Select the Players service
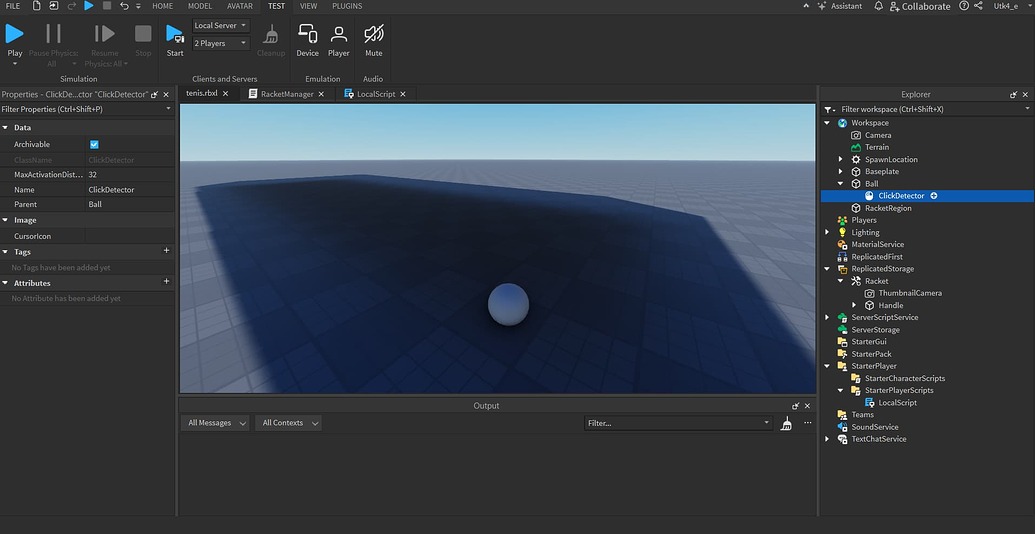Image resolution: width=1035 pixels, height=534 pixels. [x=863, y=220]
